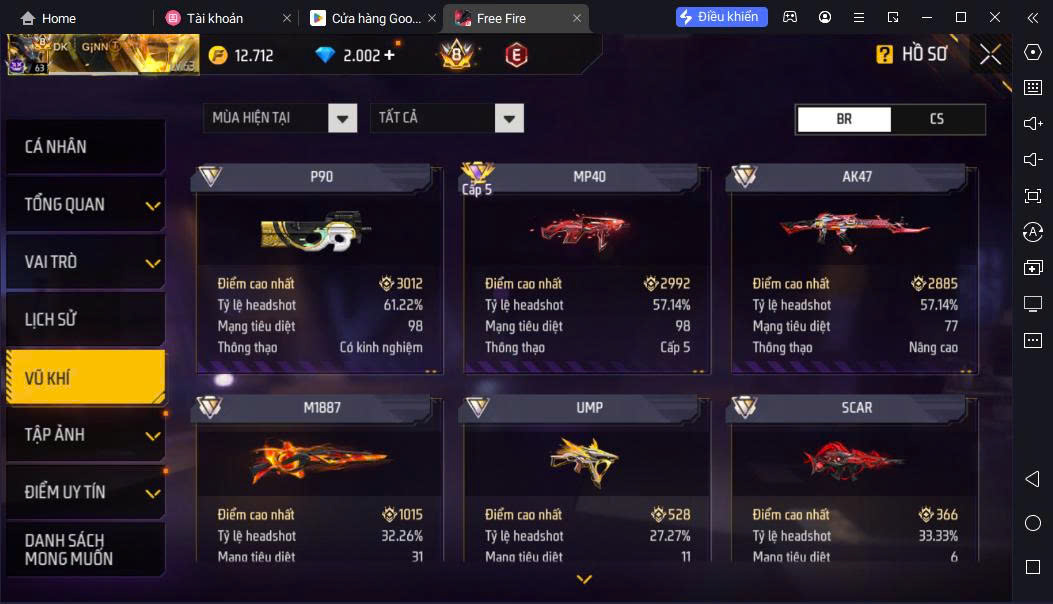Close the HỒ SƠ profile screen
1053x604 pixels.
tap(990, 54)
